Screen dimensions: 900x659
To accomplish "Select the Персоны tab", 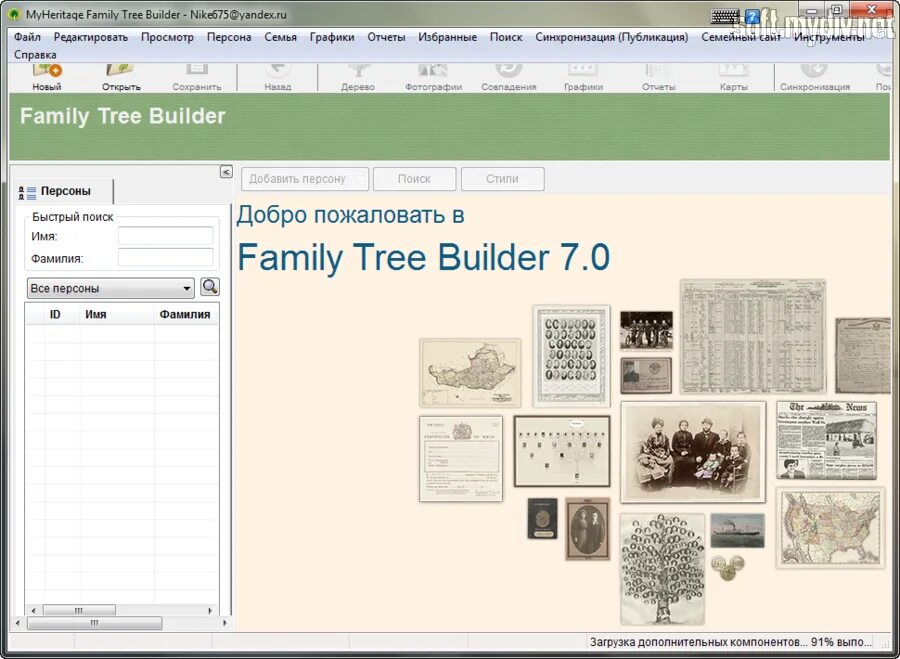I will tap(63, 191).
